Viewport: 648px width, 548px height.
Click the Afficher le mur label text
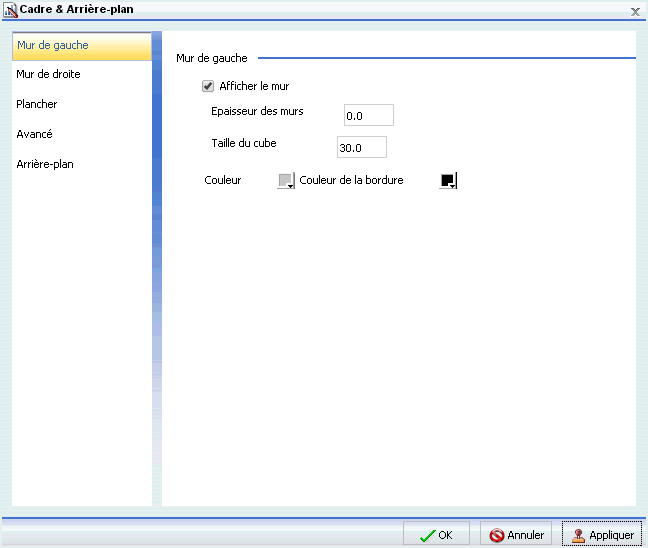(x=254, y=86)
